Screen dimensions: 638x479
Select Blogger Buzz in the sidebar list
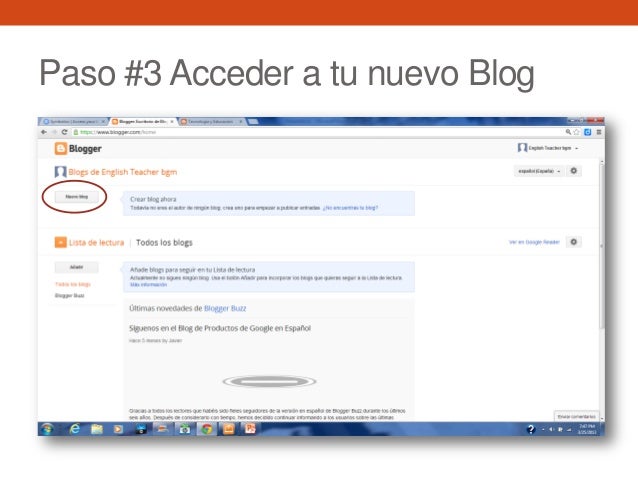pyautogui.click(x=70, y=296)
